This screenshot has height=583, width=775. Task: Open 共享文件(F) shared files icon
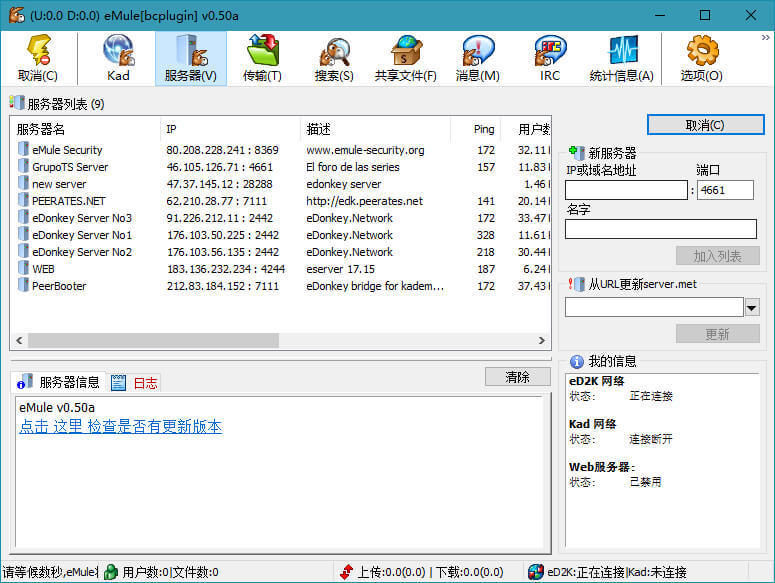tap(405, 58)
